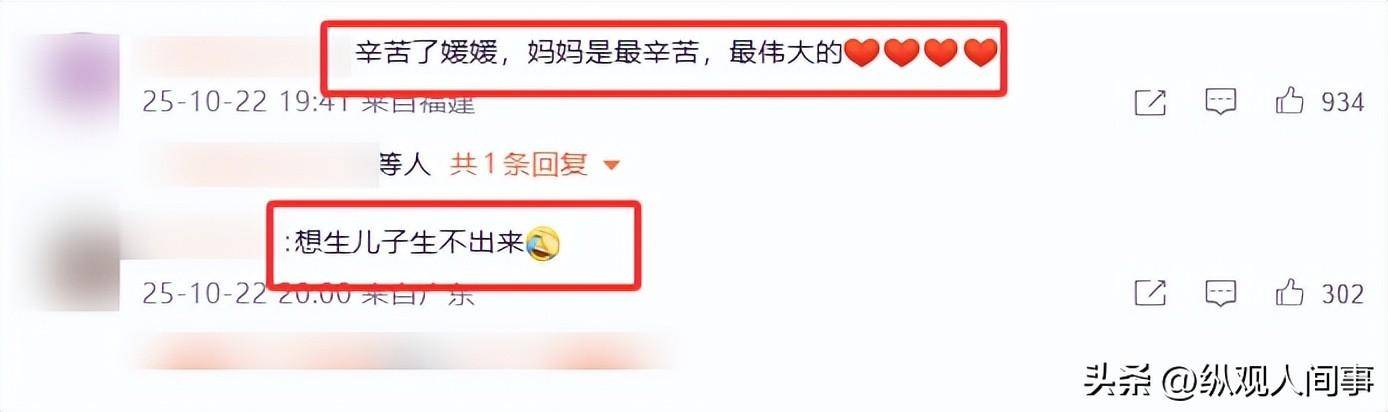1388x412 pixels.
Task: Open reply icon on 302-likes comment
Action: (x=1220, y=293)
